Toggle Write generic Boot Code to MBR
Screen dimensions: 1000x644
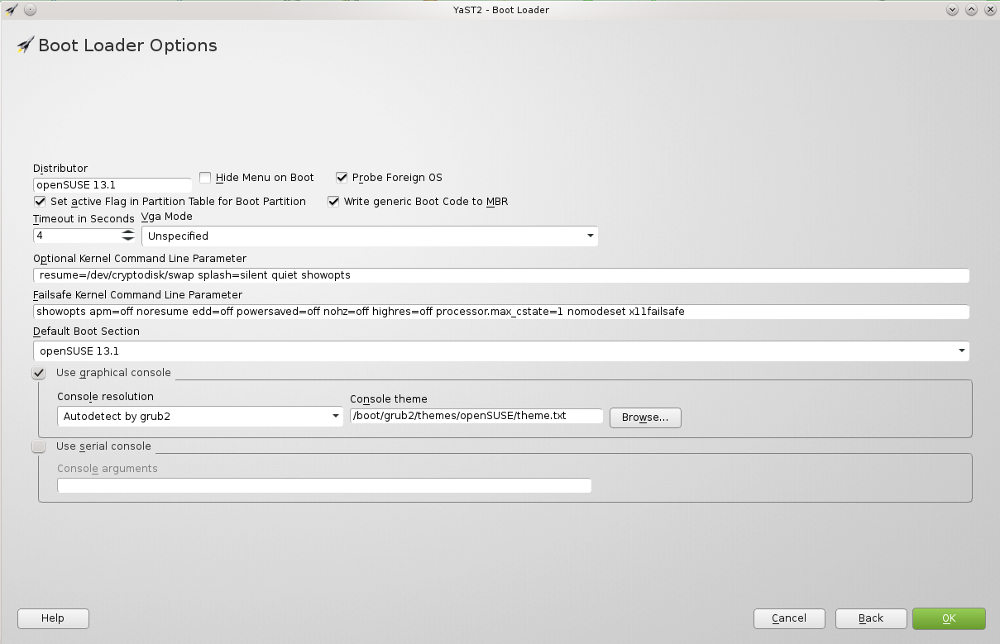[333, 201]
